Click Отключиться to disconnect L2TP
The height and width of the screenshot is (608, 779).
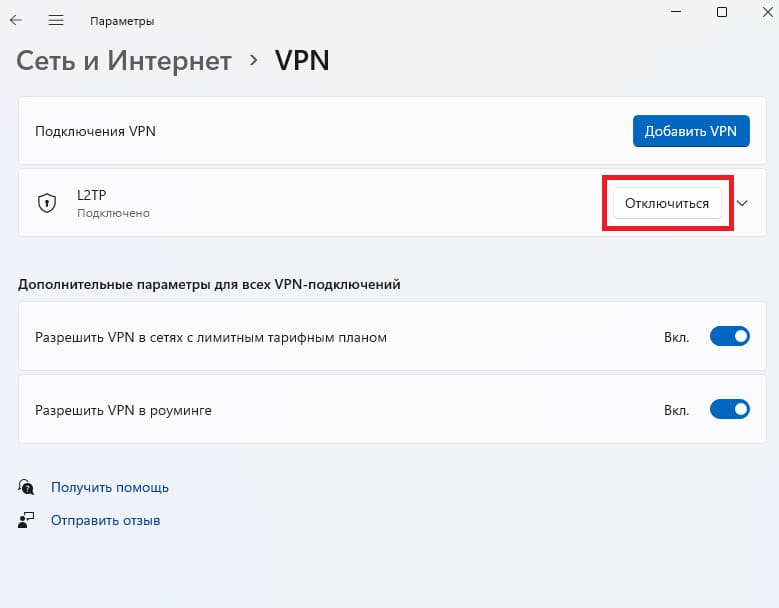tap(667, 203)
